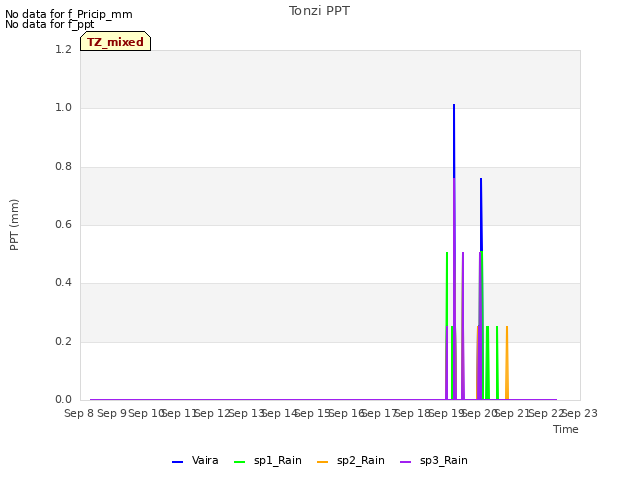Click the 0.6 y-axis tick label
The width and height of the screenshot is (640, 480).
click(x=63, y=224)
